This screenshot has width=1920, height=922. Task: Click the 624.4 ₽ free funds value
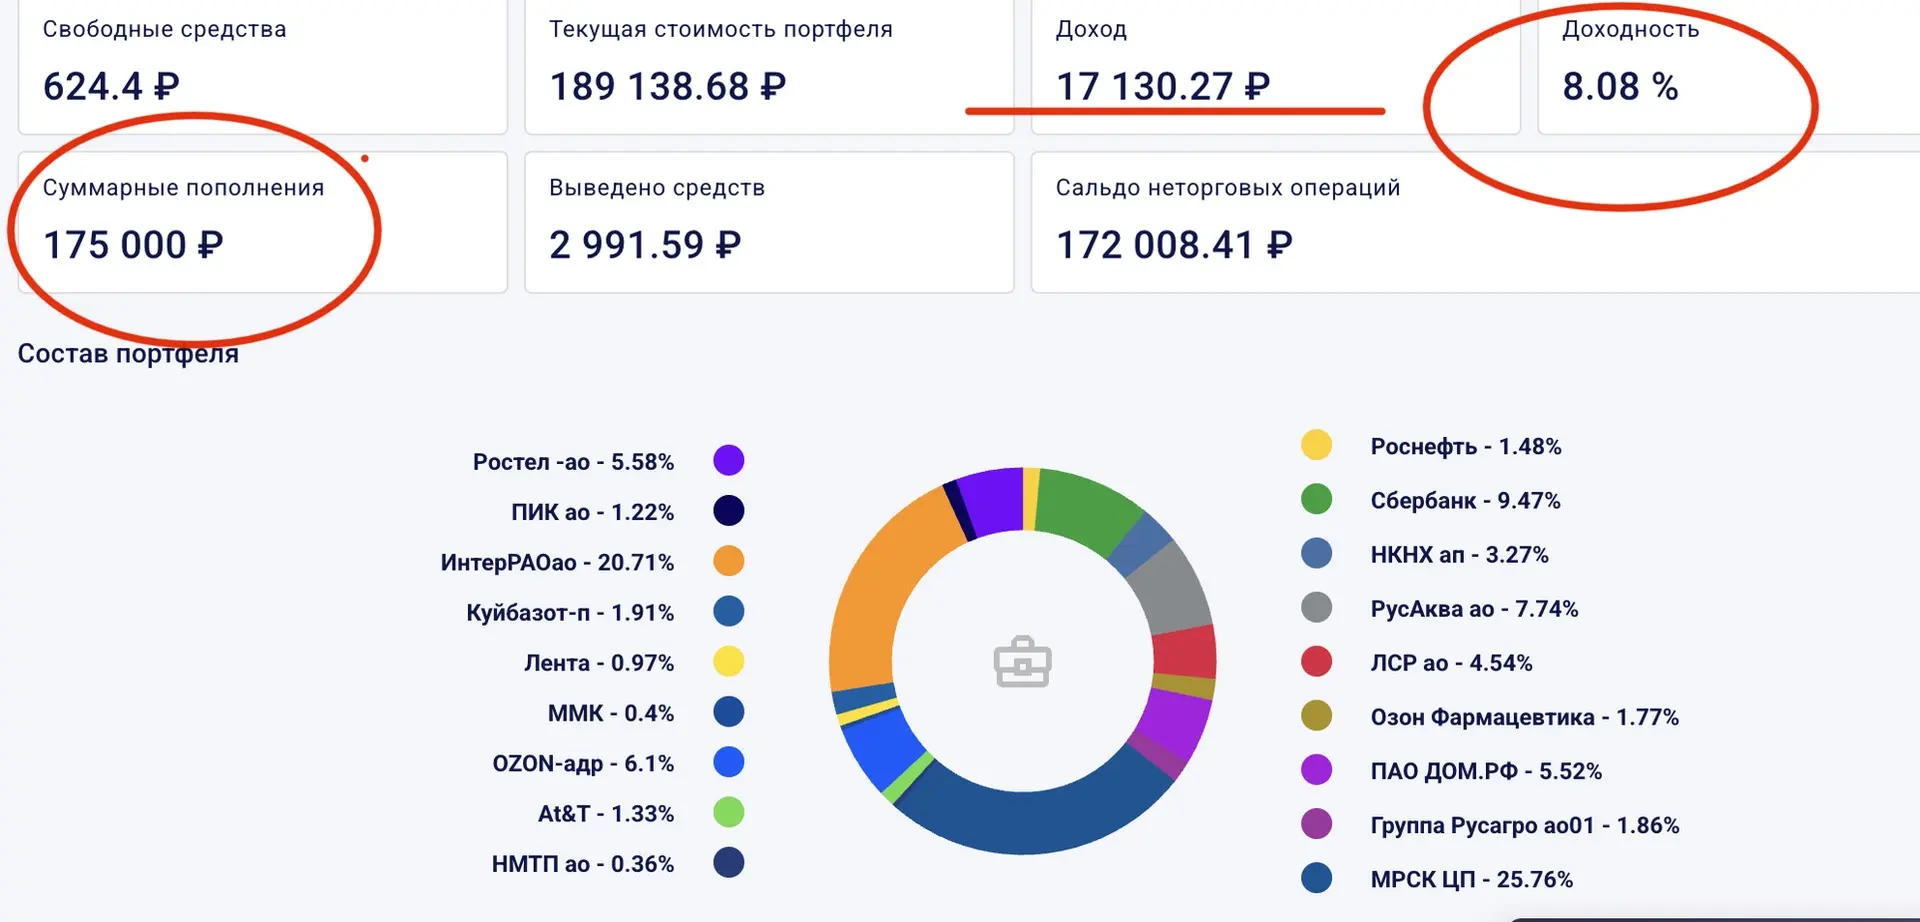click(x=111, y=87)
